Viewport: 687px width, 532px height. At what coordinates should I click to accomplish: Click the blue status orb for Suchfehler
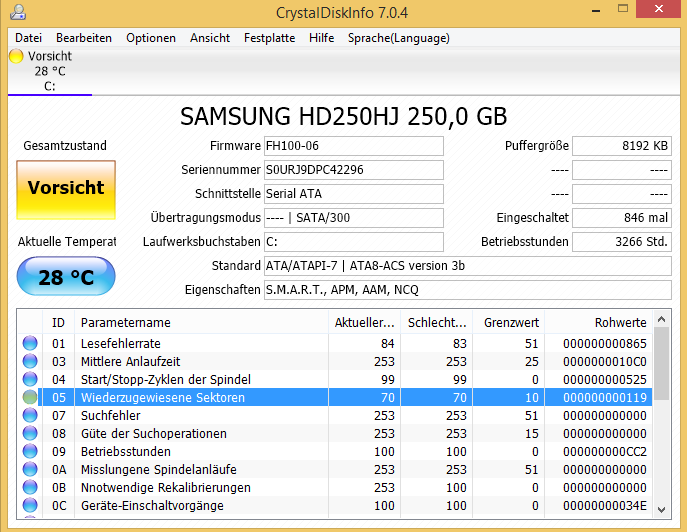pyautogui.click(x=30, y=415)
